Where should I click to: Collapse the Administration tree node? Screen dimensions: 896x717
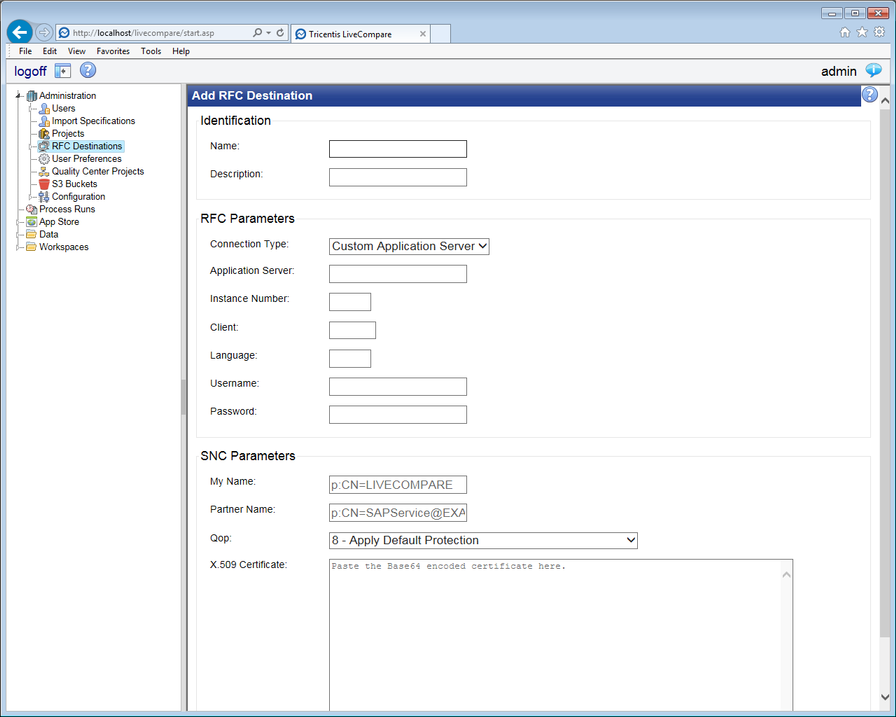(x=17, y=95)
